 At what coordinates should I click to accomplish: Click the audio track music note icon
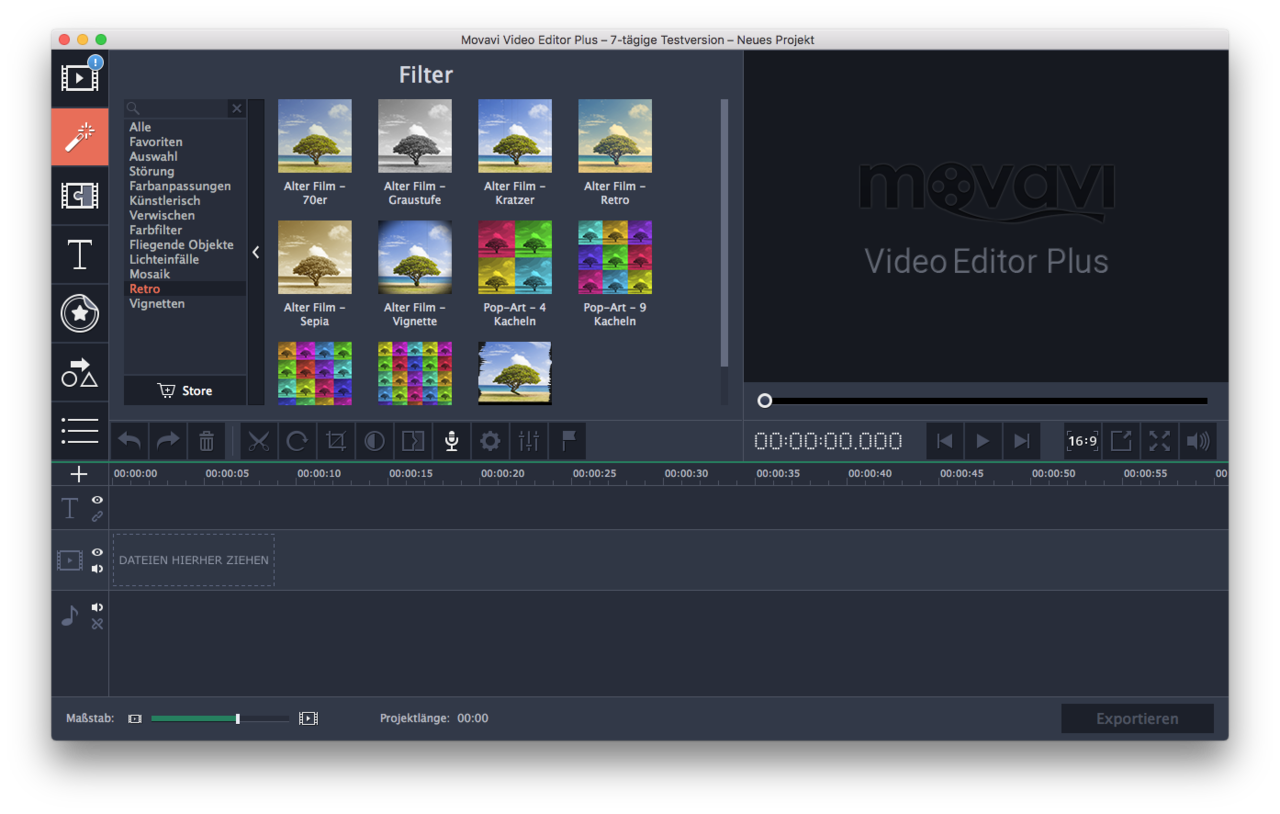pos(69,616)
